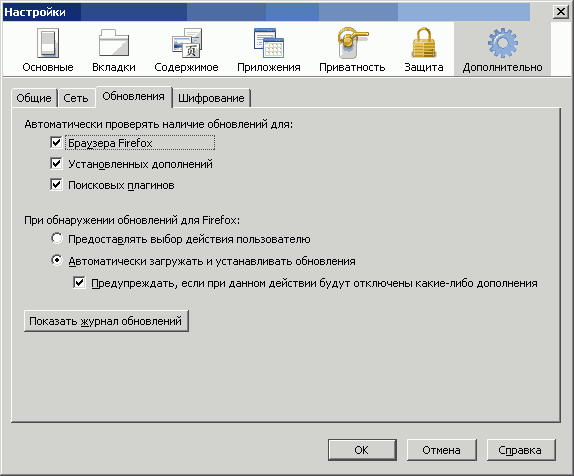Toggle Установленных дополнений checkbox
Image resolution: width=574 pixels, height=476 pixels.
(x=56, y=163)
